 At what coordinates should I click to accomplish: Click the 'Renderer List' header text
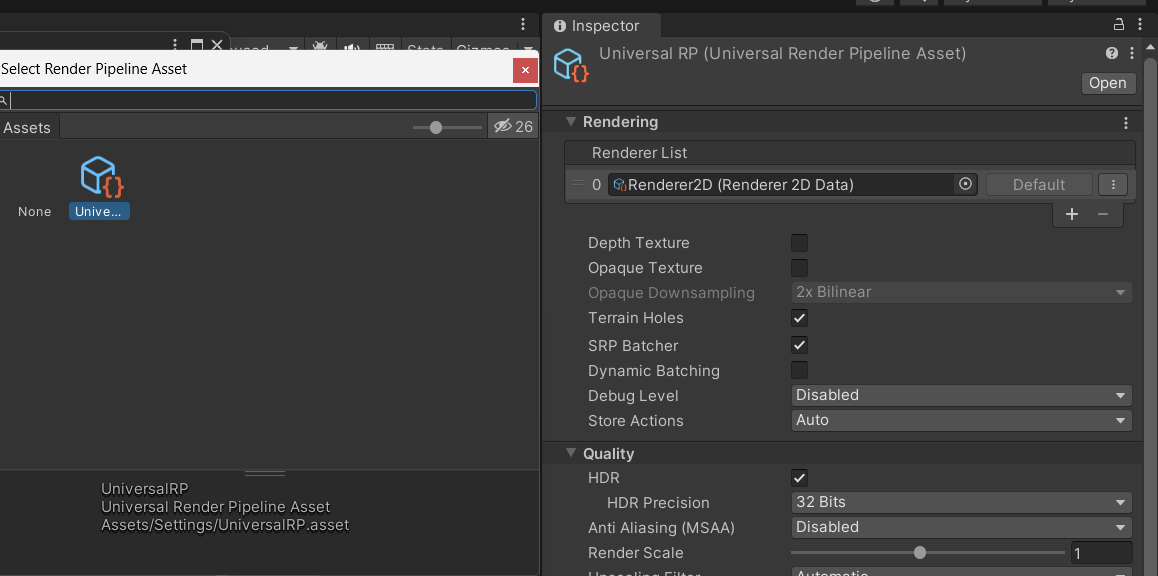tap(640, 153)
